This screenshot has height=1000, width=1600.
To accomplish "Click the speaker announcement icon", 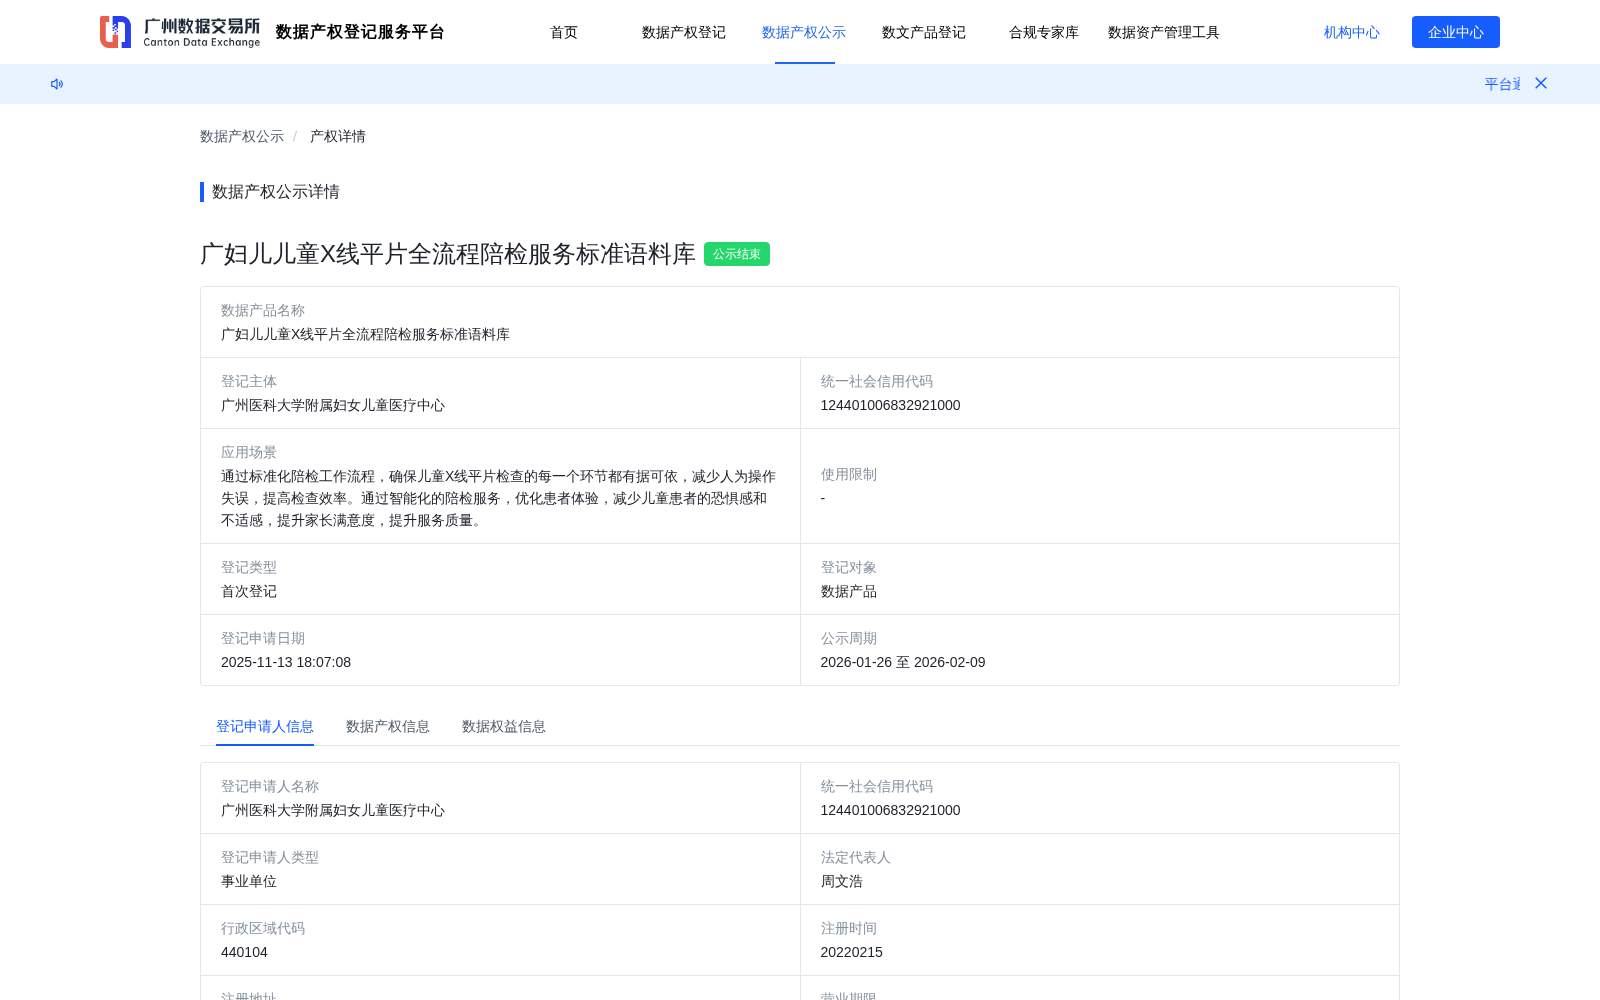I will pos(57,84).
